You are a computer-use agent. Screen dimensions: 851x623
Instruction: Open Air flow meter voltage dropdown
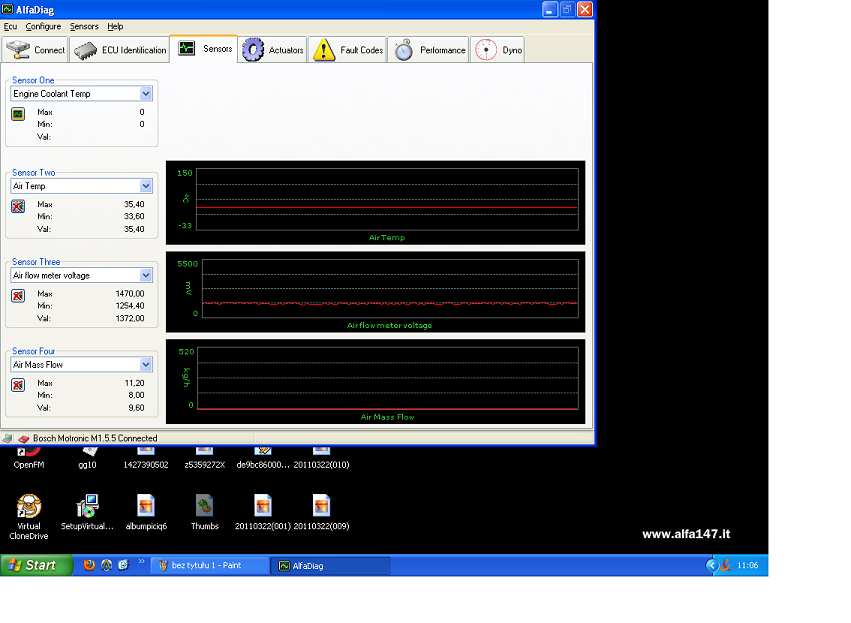[x=146, y=275]
